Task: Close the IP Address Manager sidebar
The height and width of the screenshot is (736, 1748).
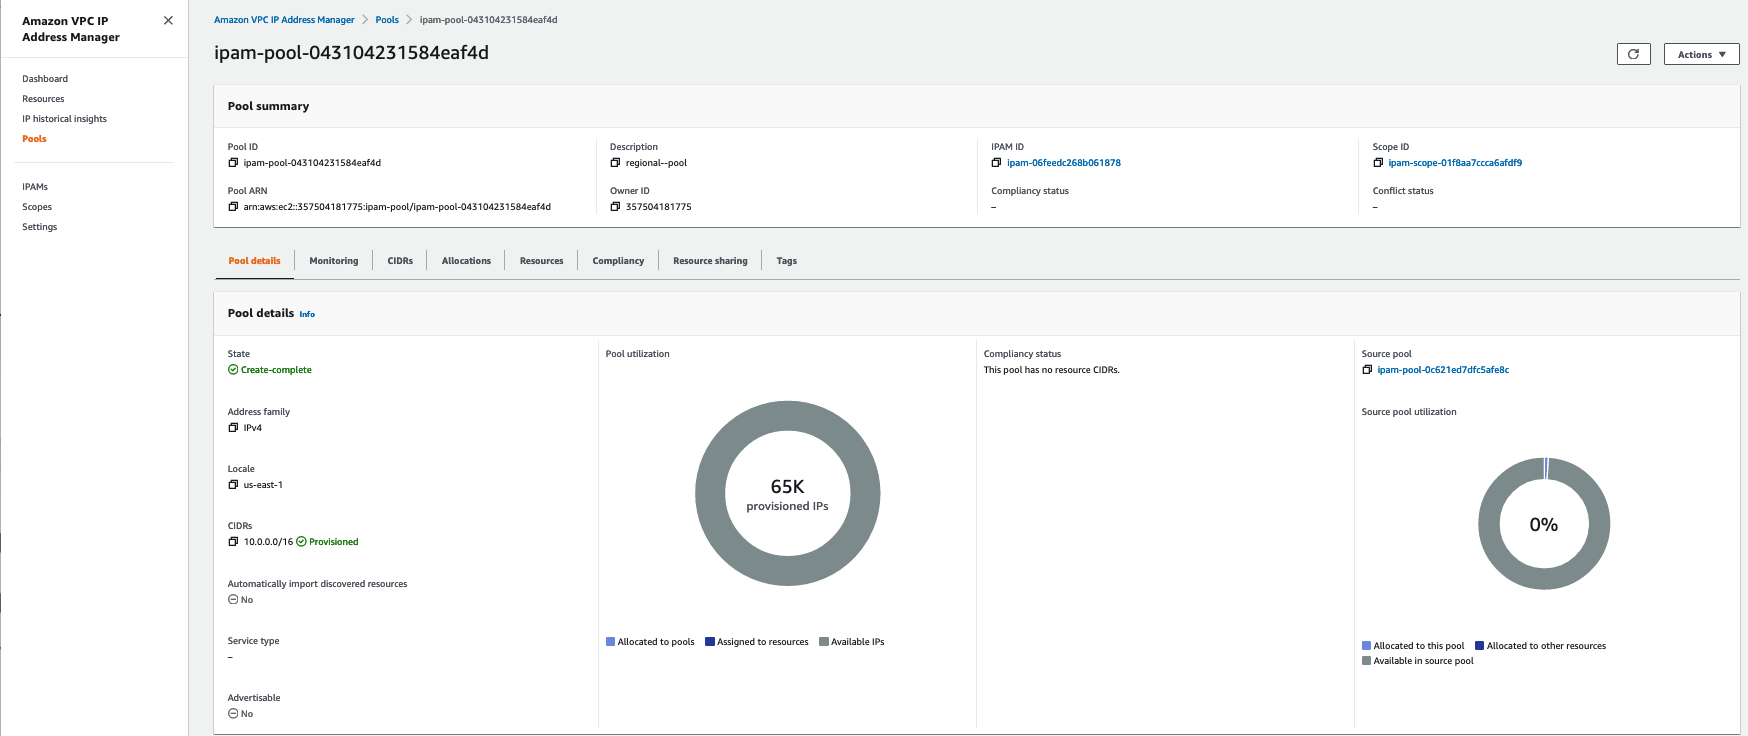Action: 168,21
